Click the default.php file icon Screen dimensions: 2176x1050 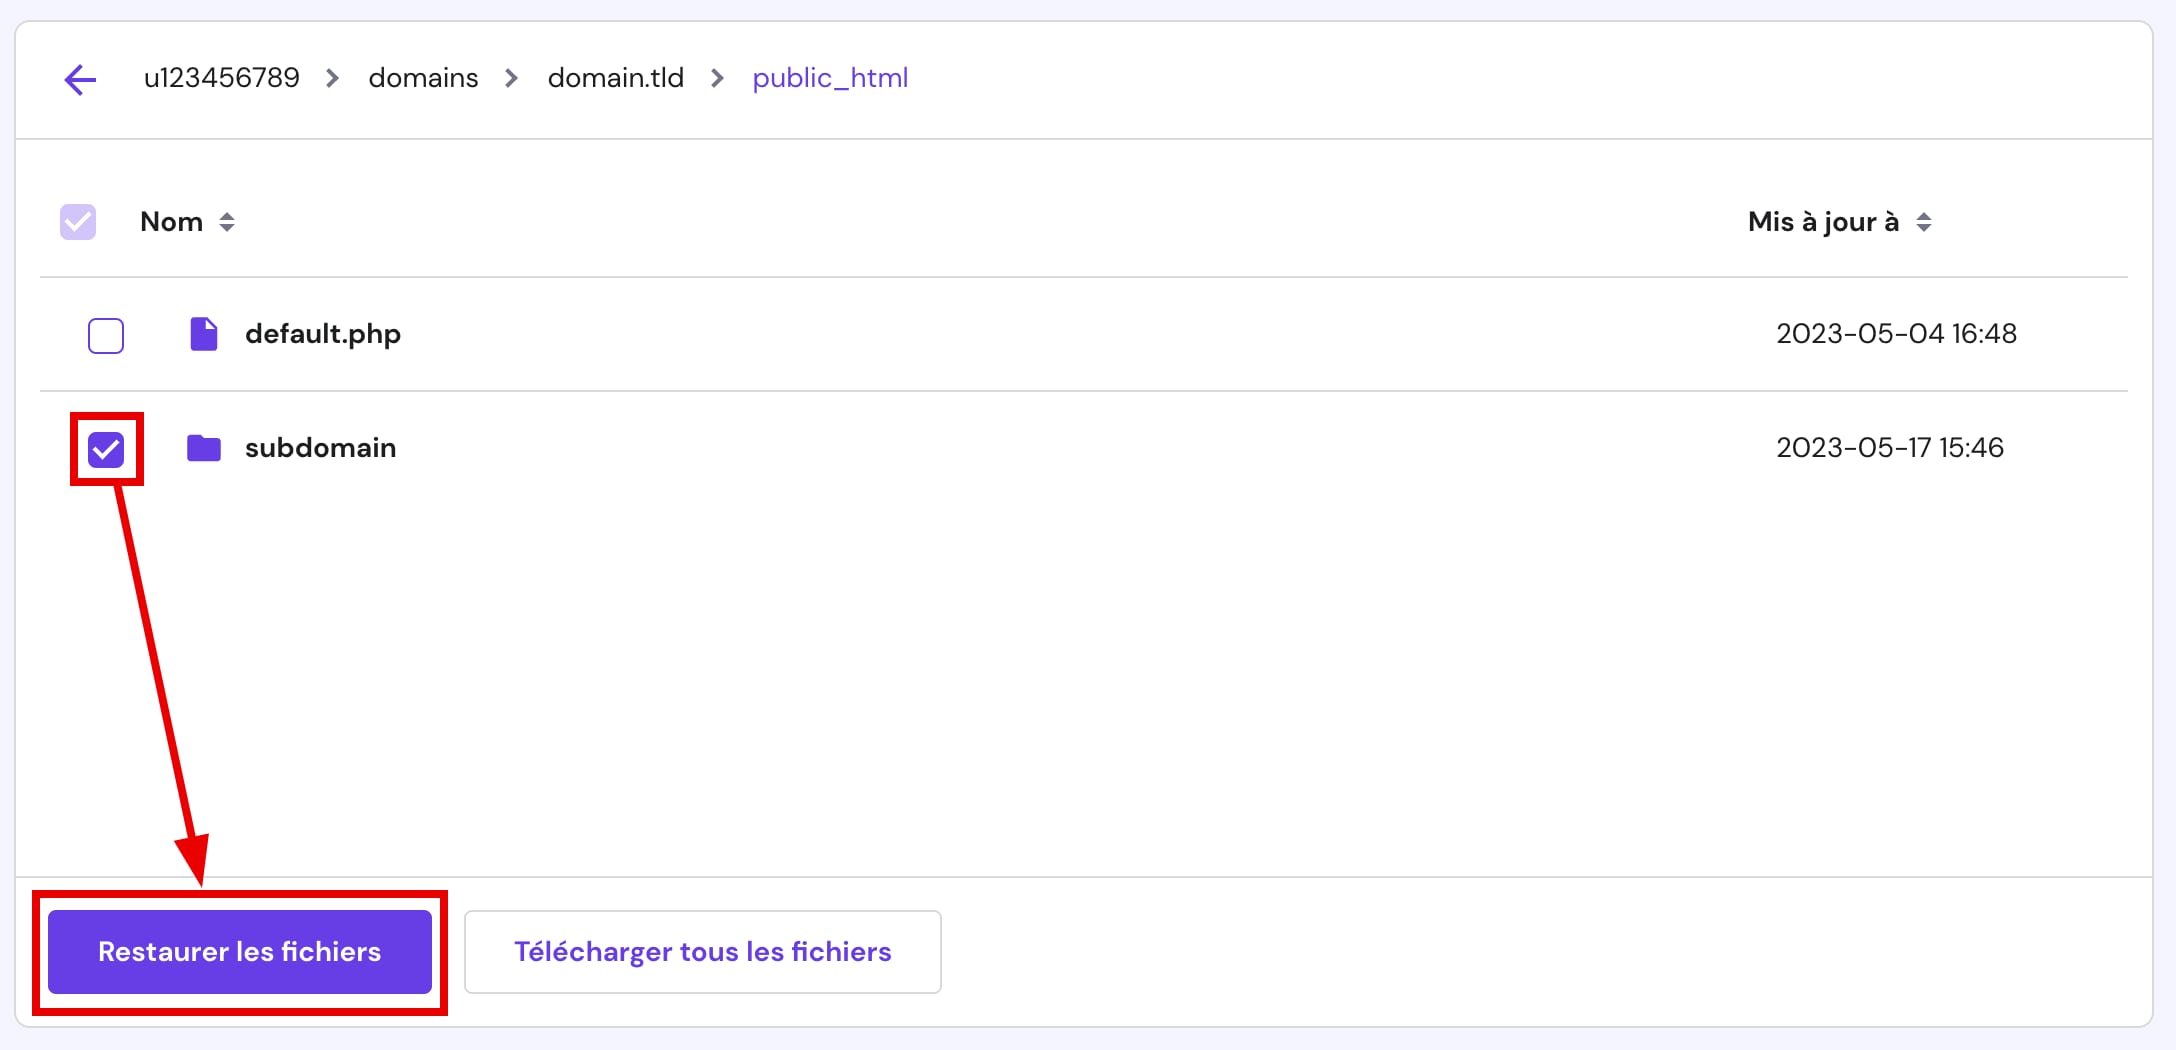tap(204, 334)
